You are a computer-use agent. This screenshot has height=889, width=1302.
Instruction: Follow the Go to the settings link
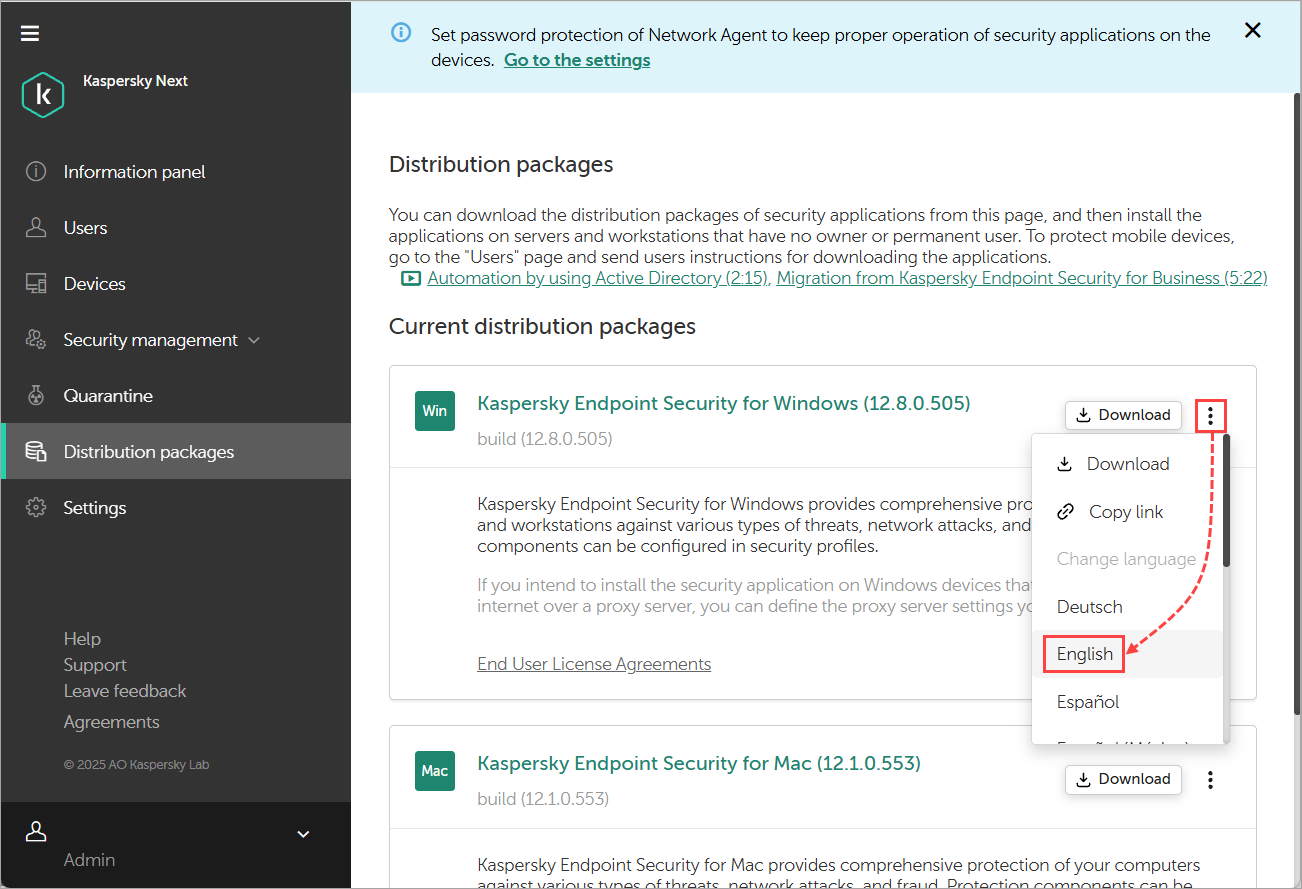(576, 59)
